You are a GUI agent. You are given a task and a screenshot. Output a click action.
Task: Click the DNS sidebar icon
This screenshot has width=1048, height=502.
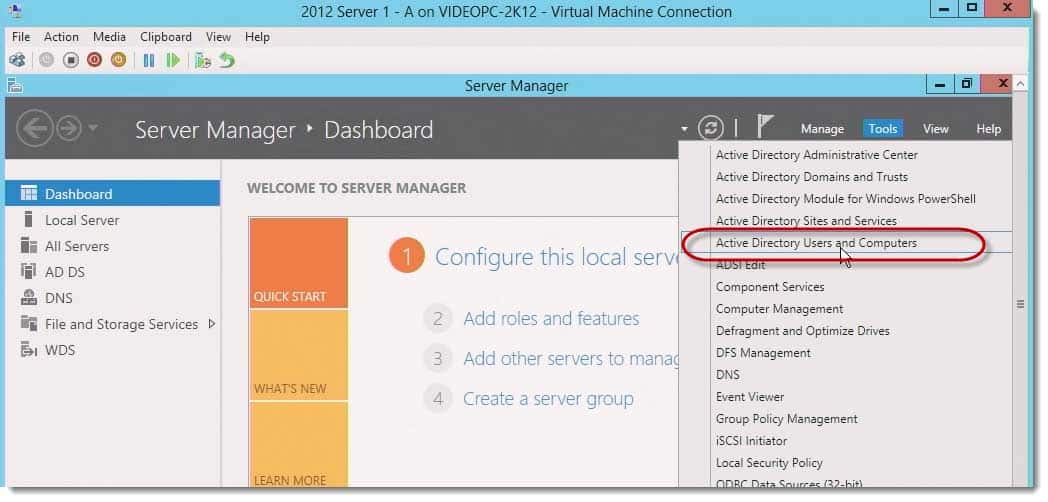(x=29, y=297)
